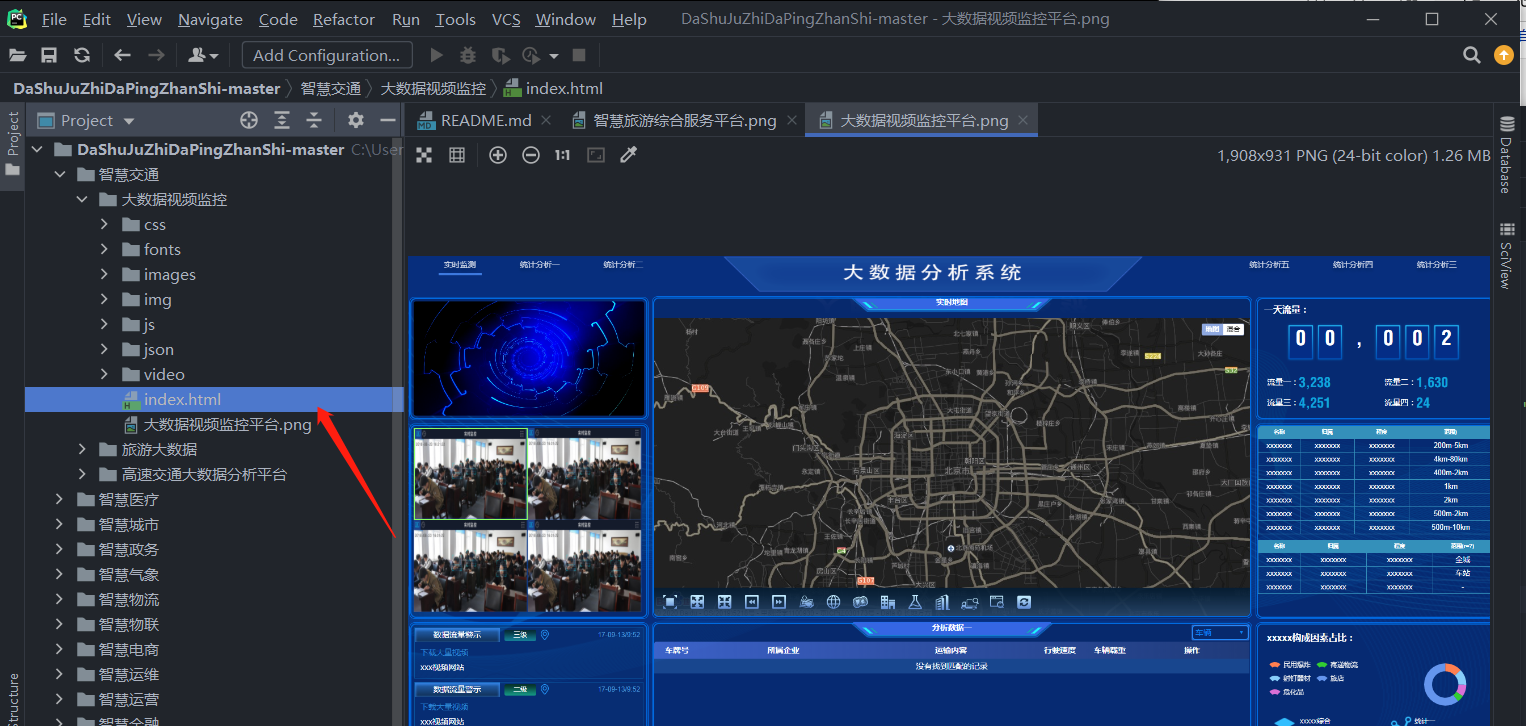Toggle the transparency chessboard in image viewer
1526x726 pixels.
tap(424, 155)
